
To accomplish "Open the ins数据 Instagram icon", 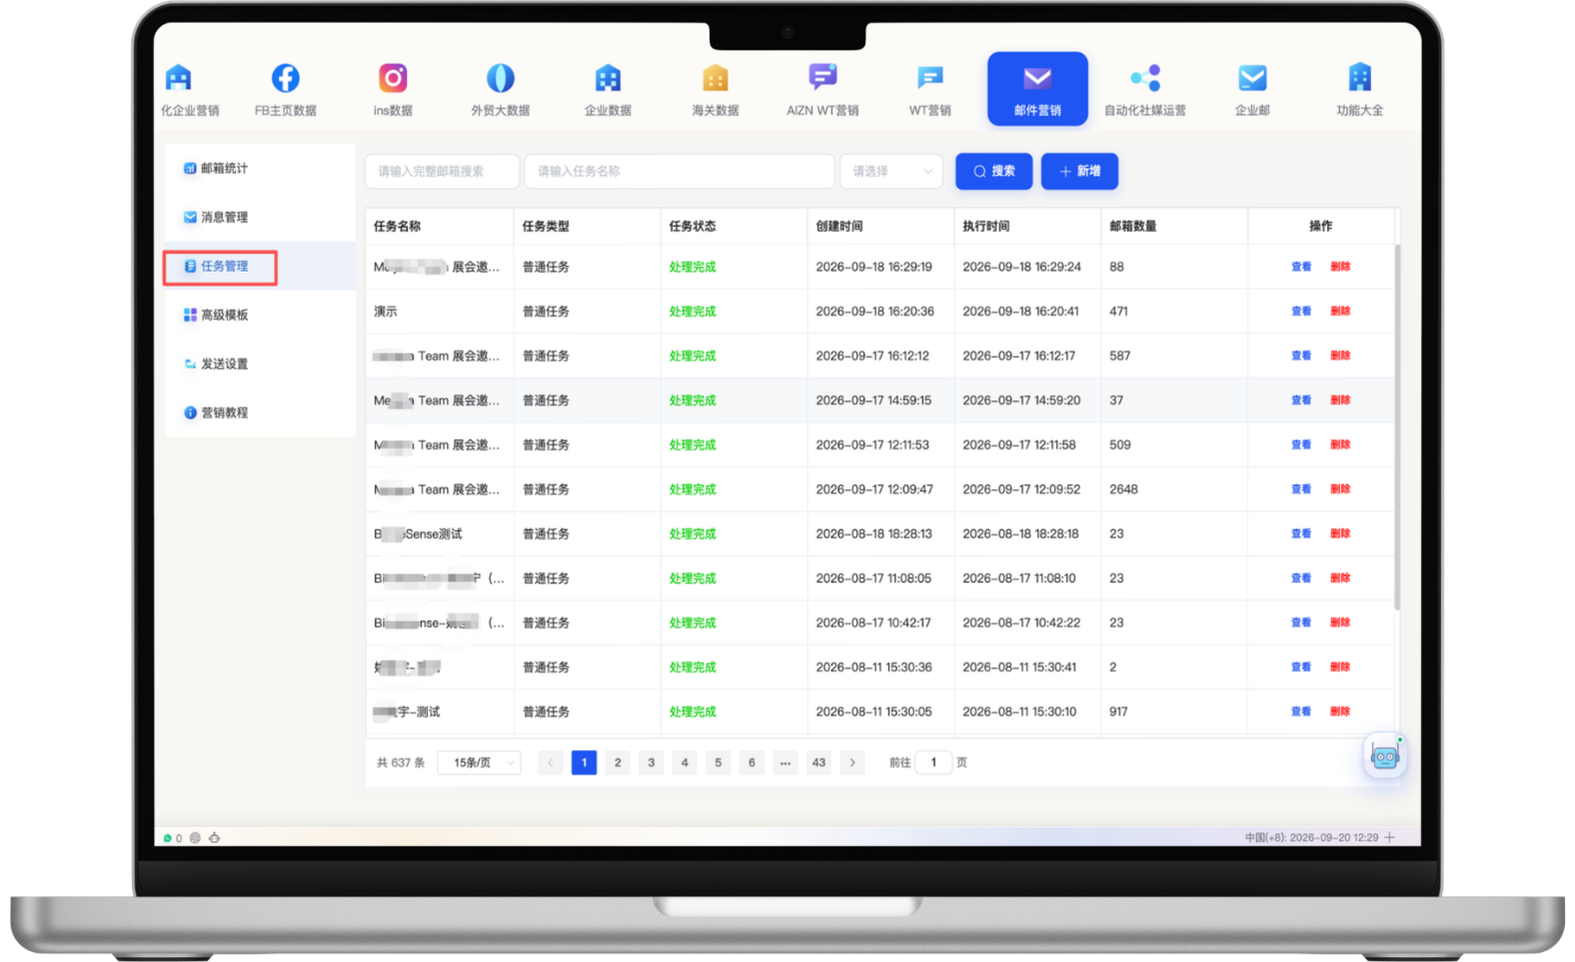I will click(393, 78).
